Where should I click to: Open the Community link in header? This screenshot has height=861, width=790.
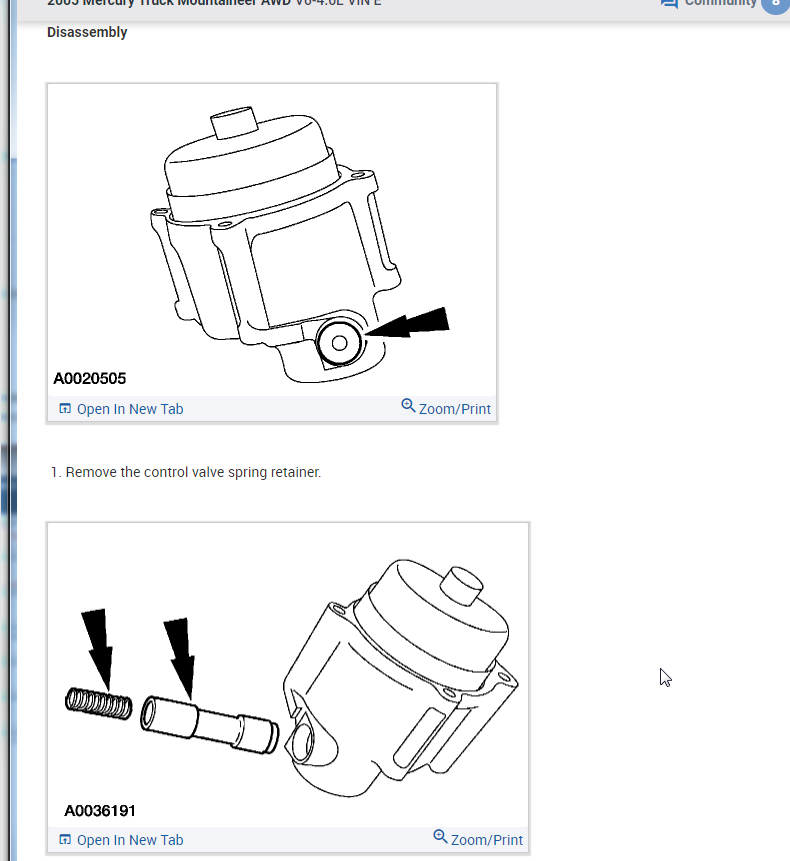720,3
